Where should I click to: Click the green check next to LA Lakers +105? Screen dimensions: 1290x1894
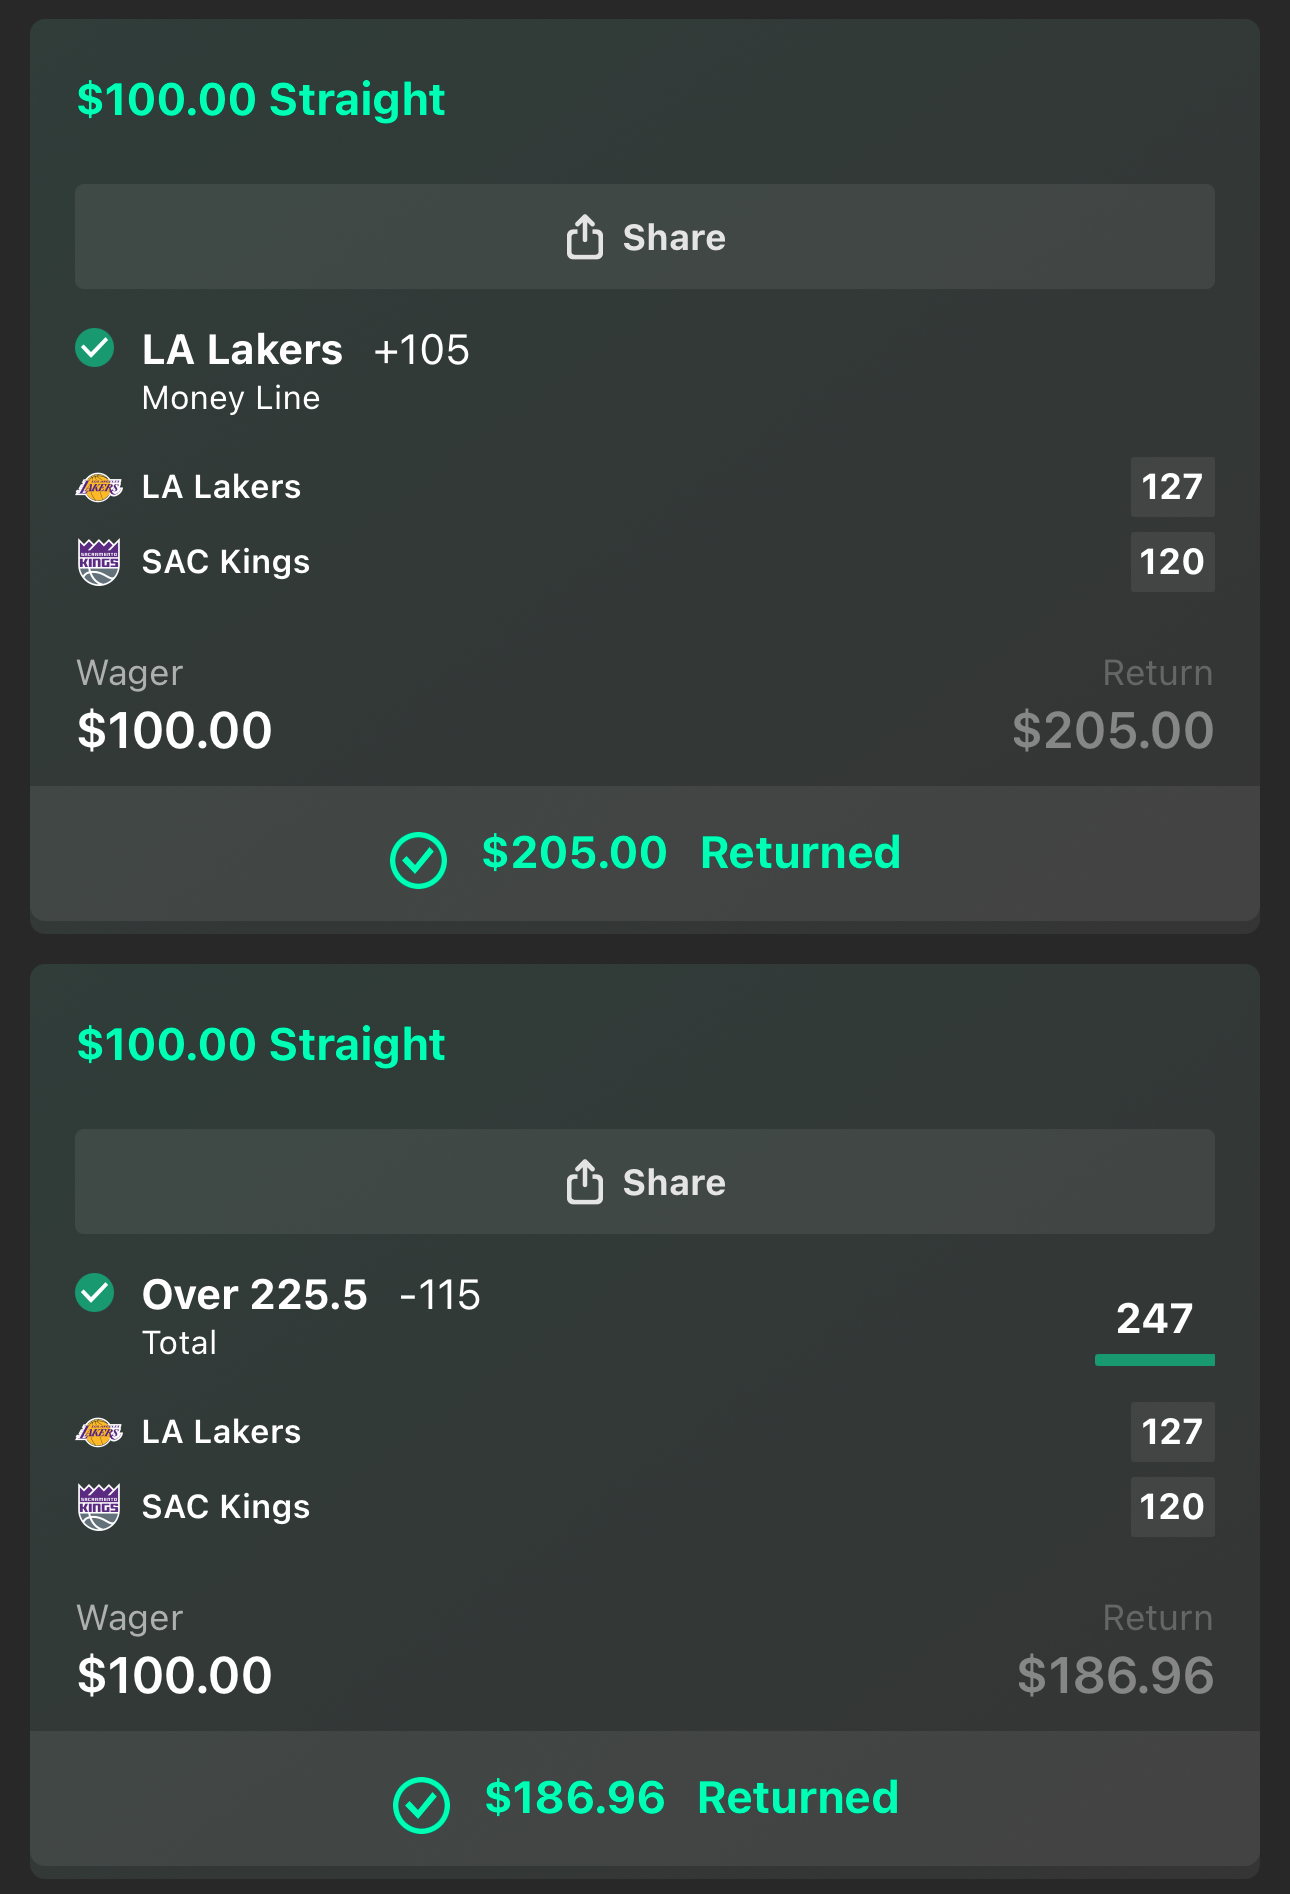[95, 348]
